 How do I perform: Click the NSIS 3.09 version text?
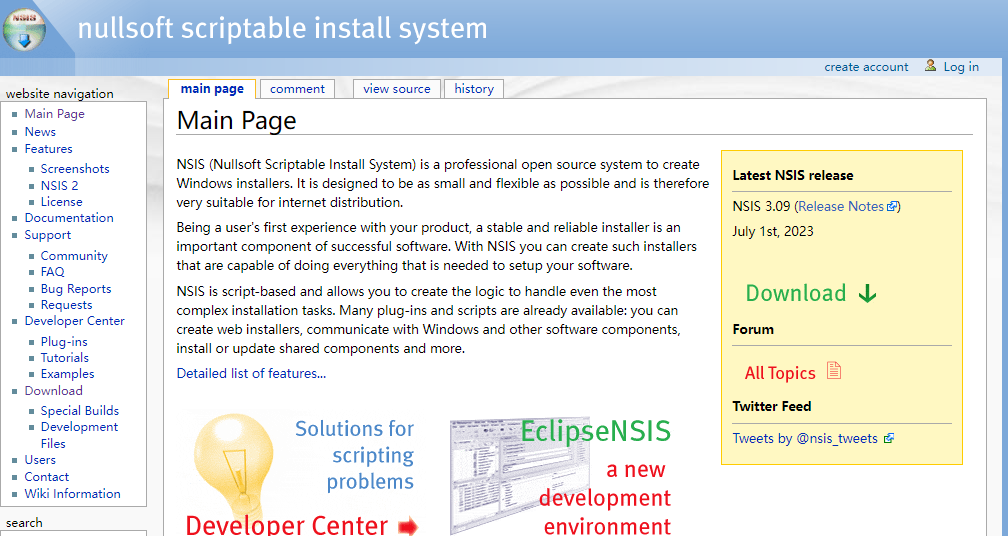tap(762, 206)
